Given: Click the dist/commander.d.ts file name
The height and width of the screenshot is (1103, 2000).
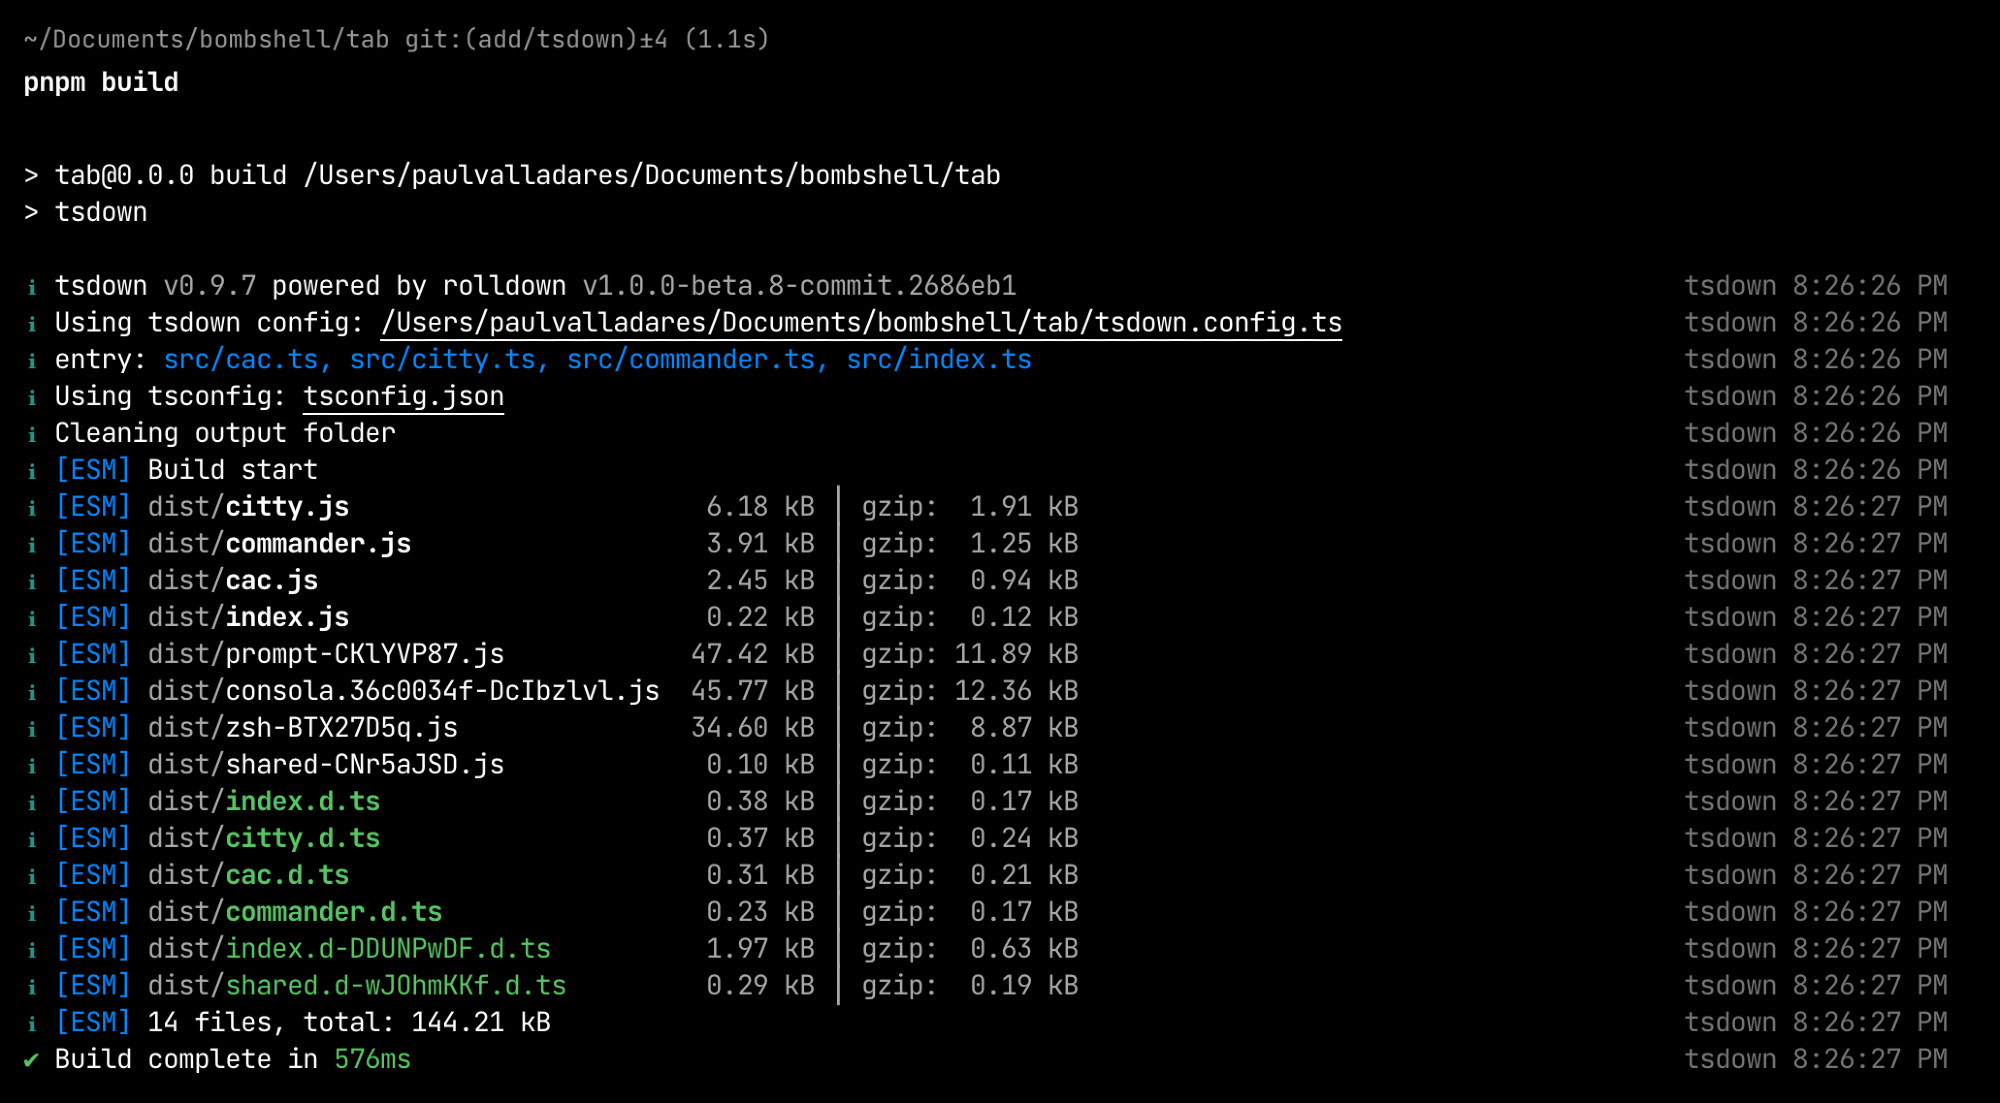Looking at the screenshot, I should tap(295, 912).
